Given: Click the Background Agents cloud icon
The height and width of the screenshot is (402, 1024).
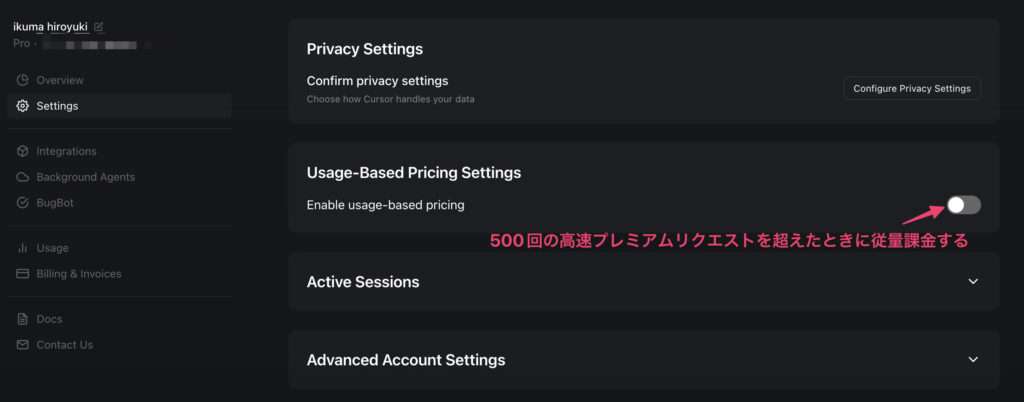Looking at the screenshot, I should [23, 177].
